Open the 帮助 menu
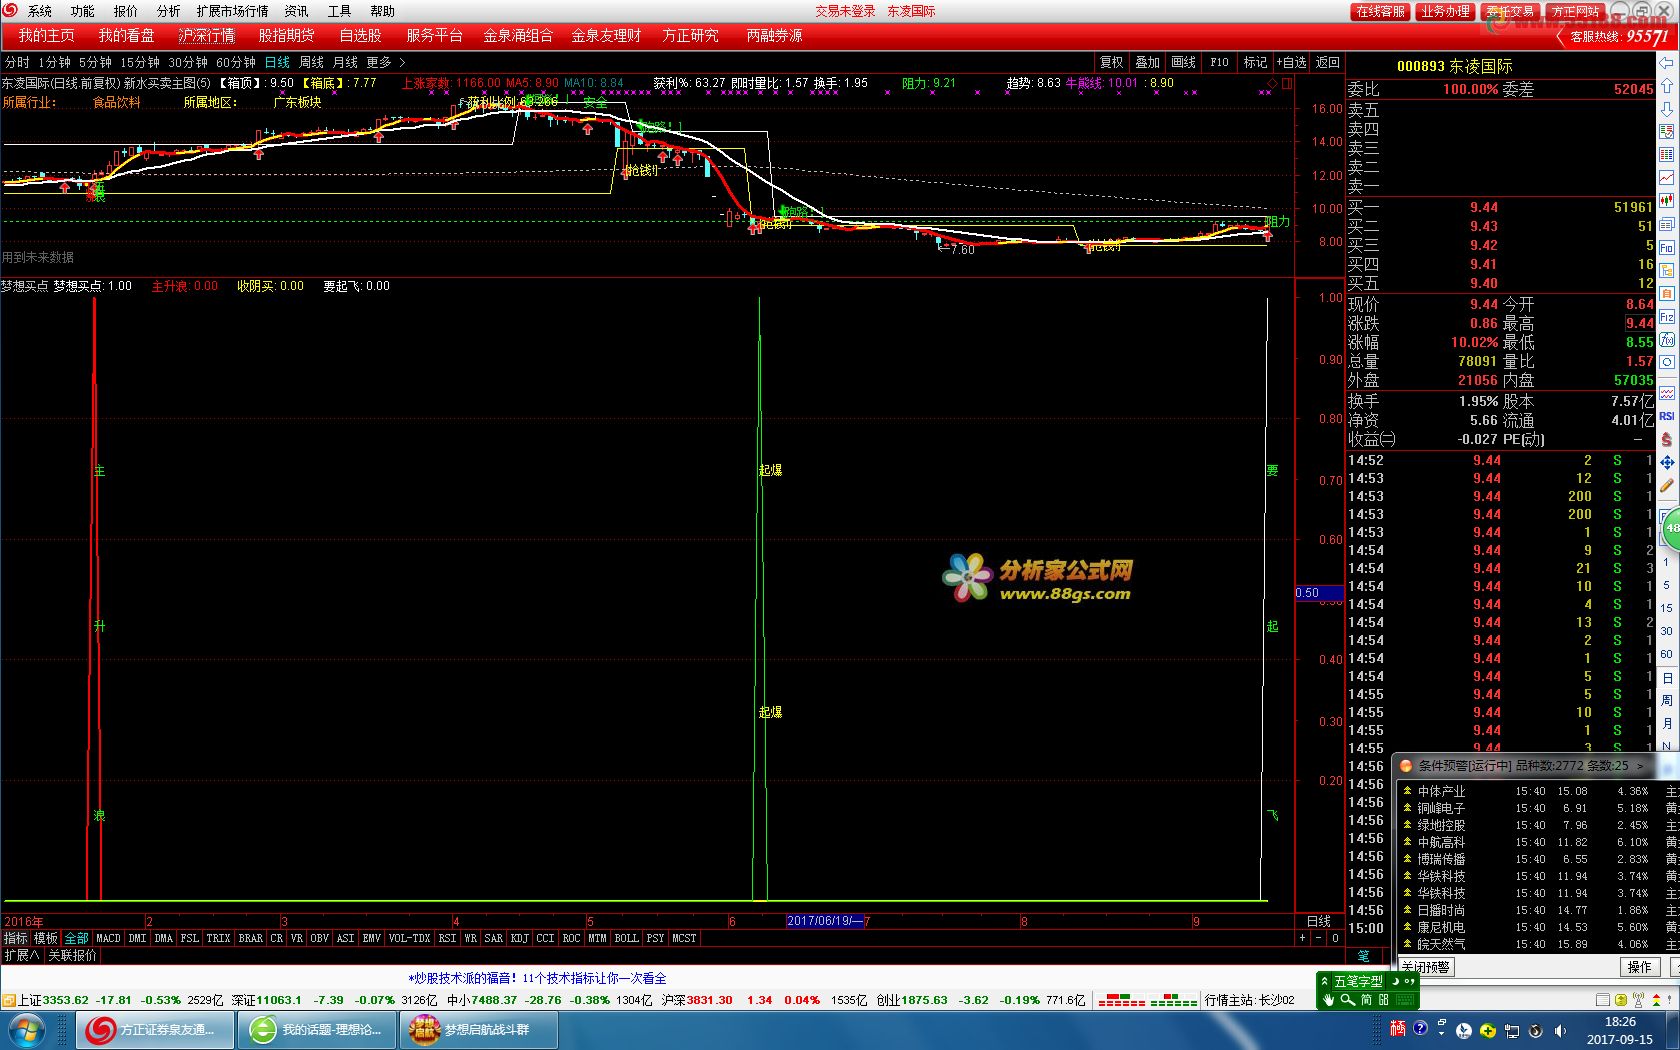The width and height of the screenshot is (1680, 1050). tap(383, 11)
